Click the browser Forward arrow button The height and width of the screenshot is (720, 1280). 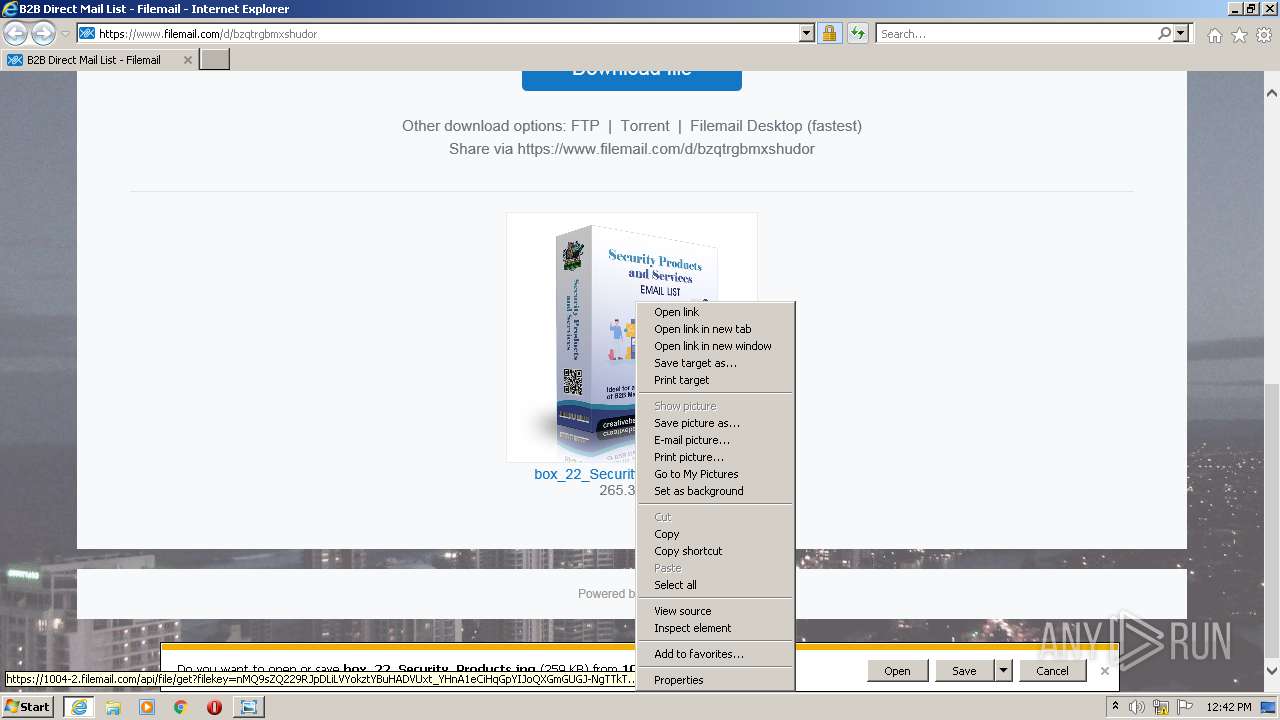(x=43, y=34)
